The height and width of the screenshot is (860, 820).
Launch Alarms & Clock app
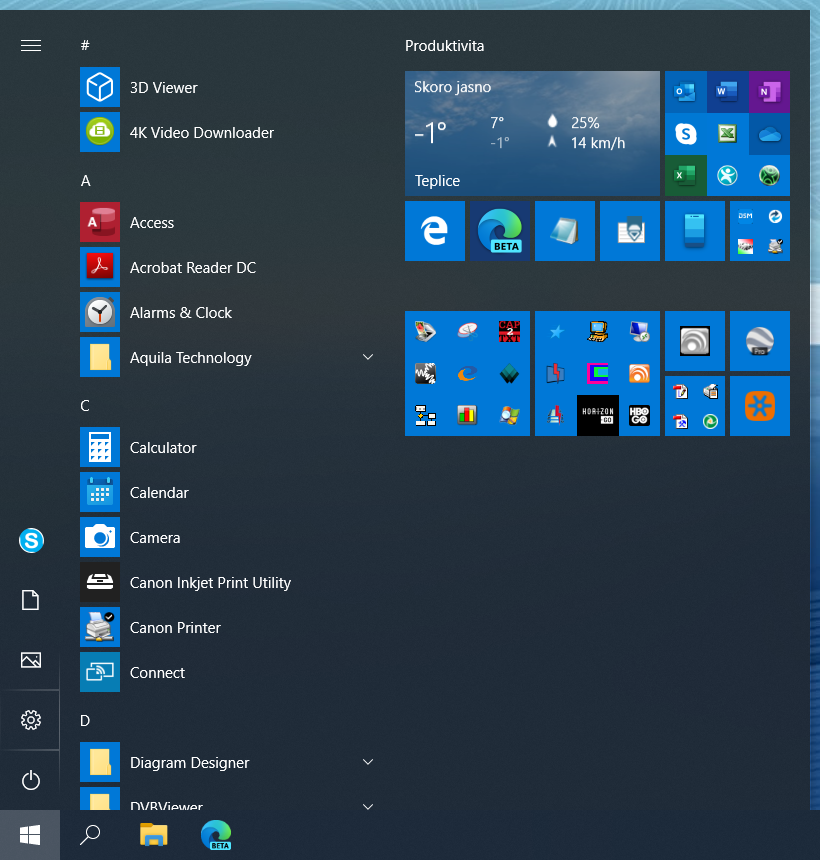(x=180, y=313)
